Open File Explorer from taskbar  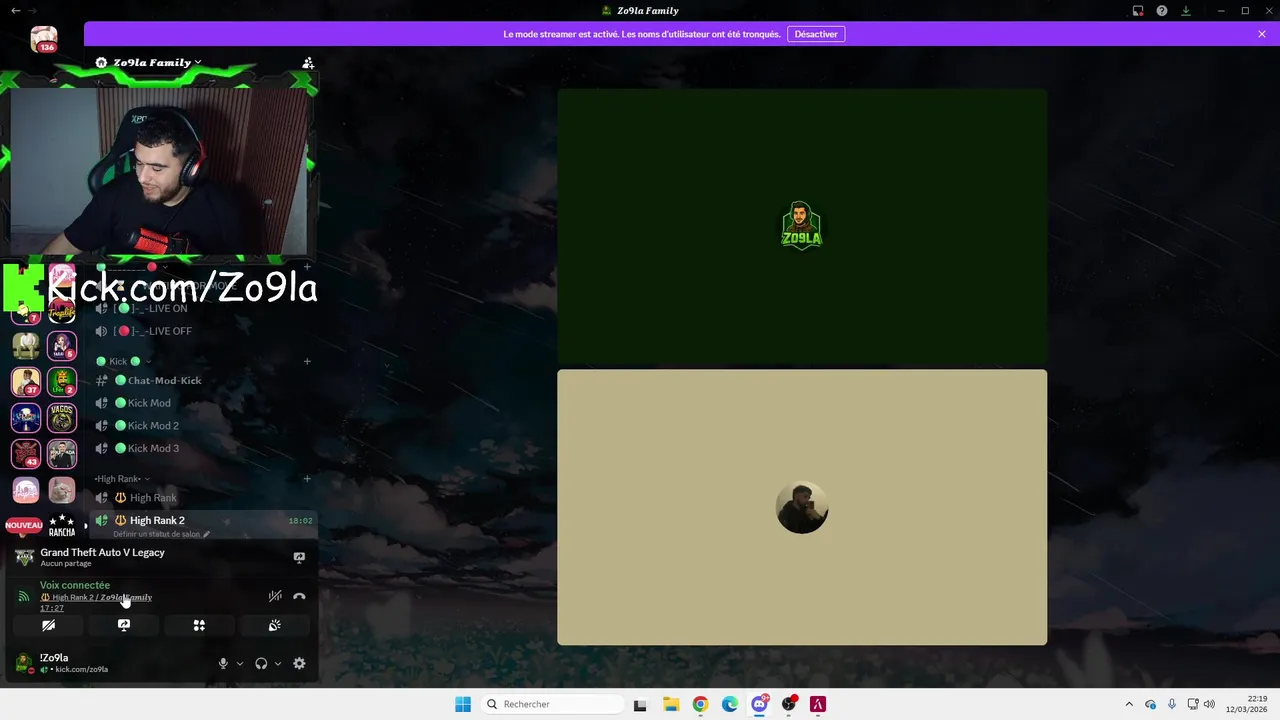tap(671, 704)
